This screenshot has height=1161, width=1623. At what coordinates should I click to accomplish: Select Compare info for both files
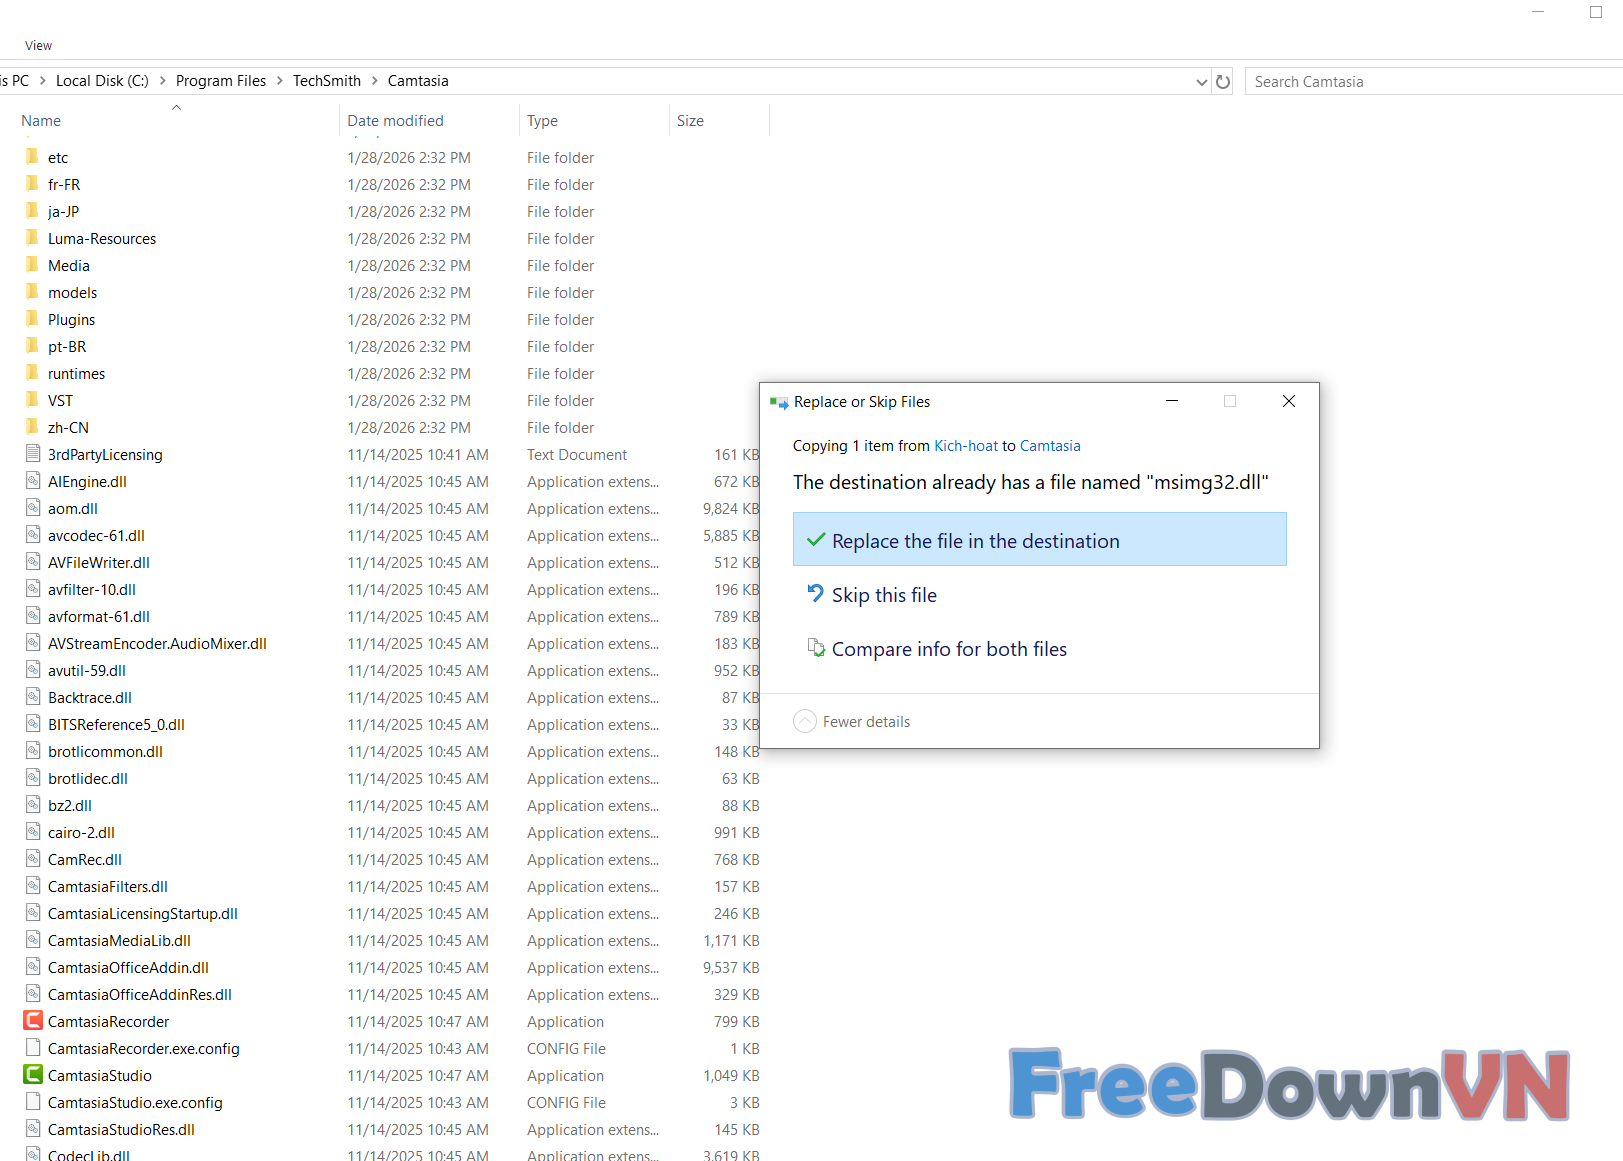948,649
